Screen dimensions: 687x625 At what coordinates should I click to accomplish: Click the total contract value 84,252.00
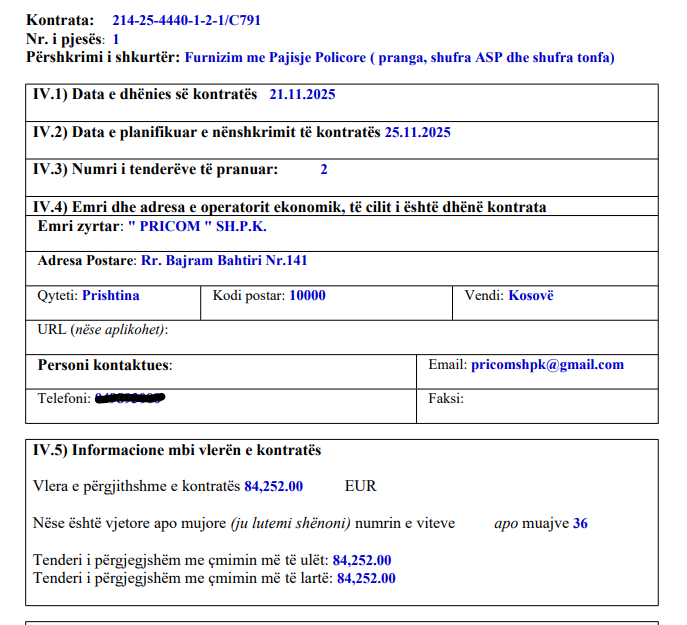pos(273,486)
